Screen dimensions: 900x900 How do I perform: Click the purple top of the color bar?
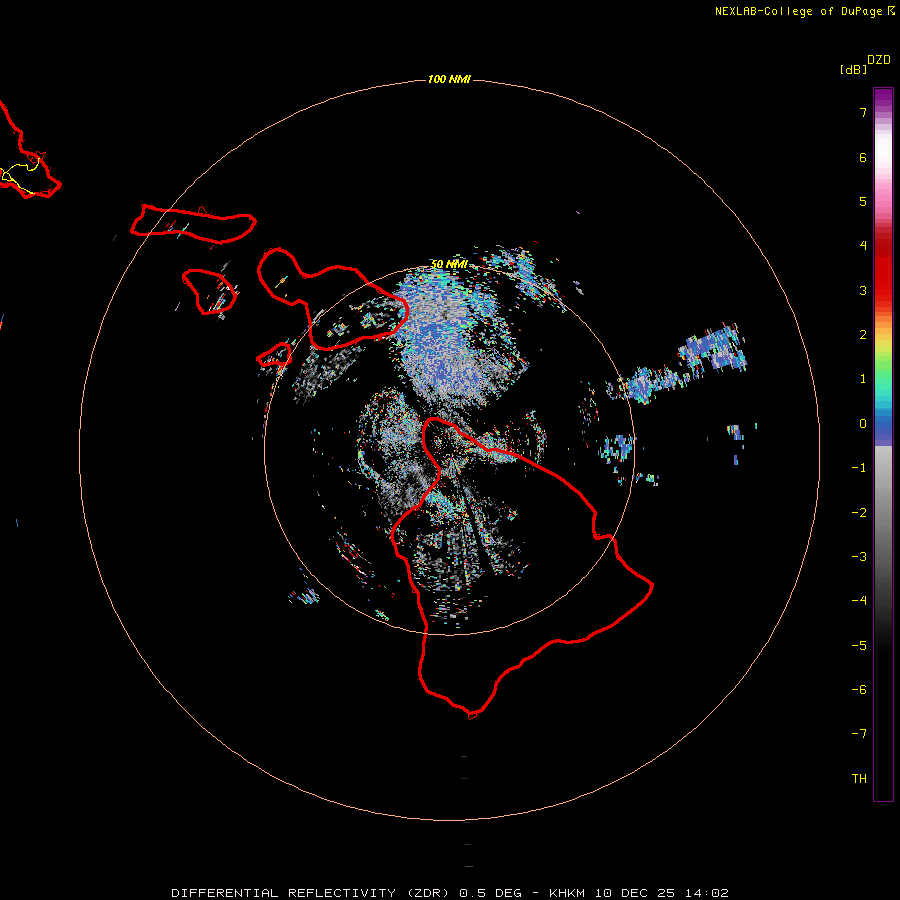[x=883, y=99]
